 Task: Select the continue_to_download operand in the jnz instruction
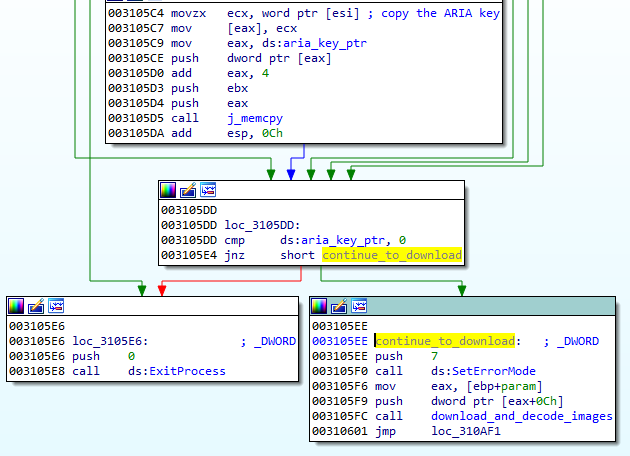tap(391, 255)
